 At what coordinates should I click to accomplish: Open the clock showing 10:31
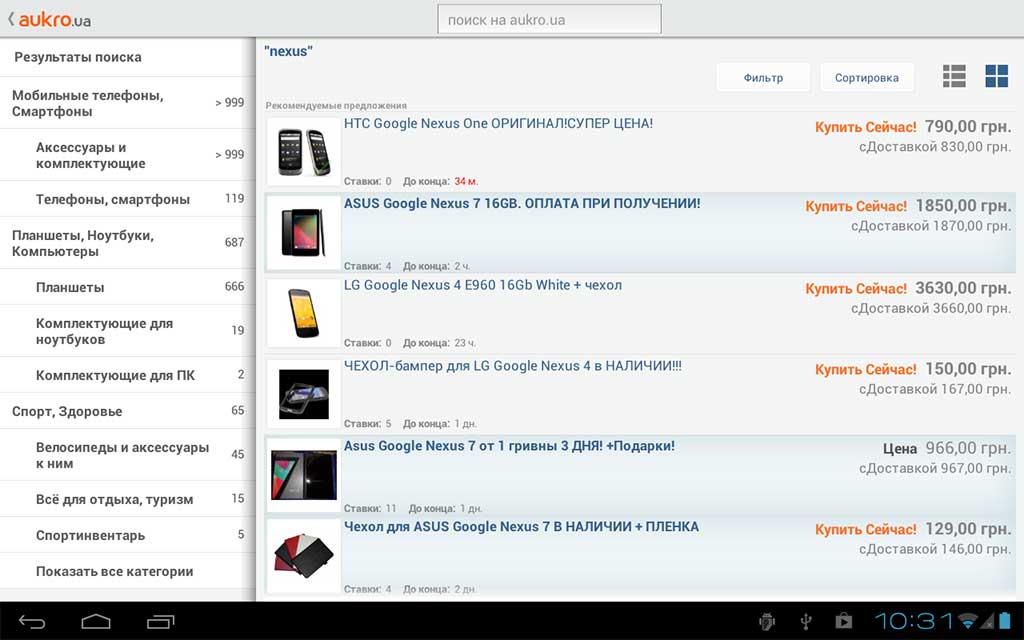[914, 620]
